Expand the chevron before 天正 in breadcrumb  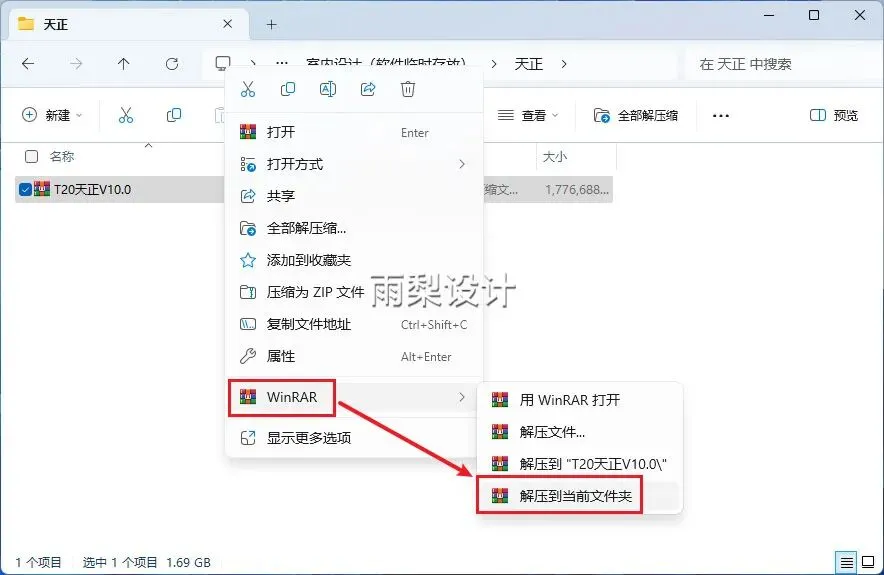coord(494,64)
